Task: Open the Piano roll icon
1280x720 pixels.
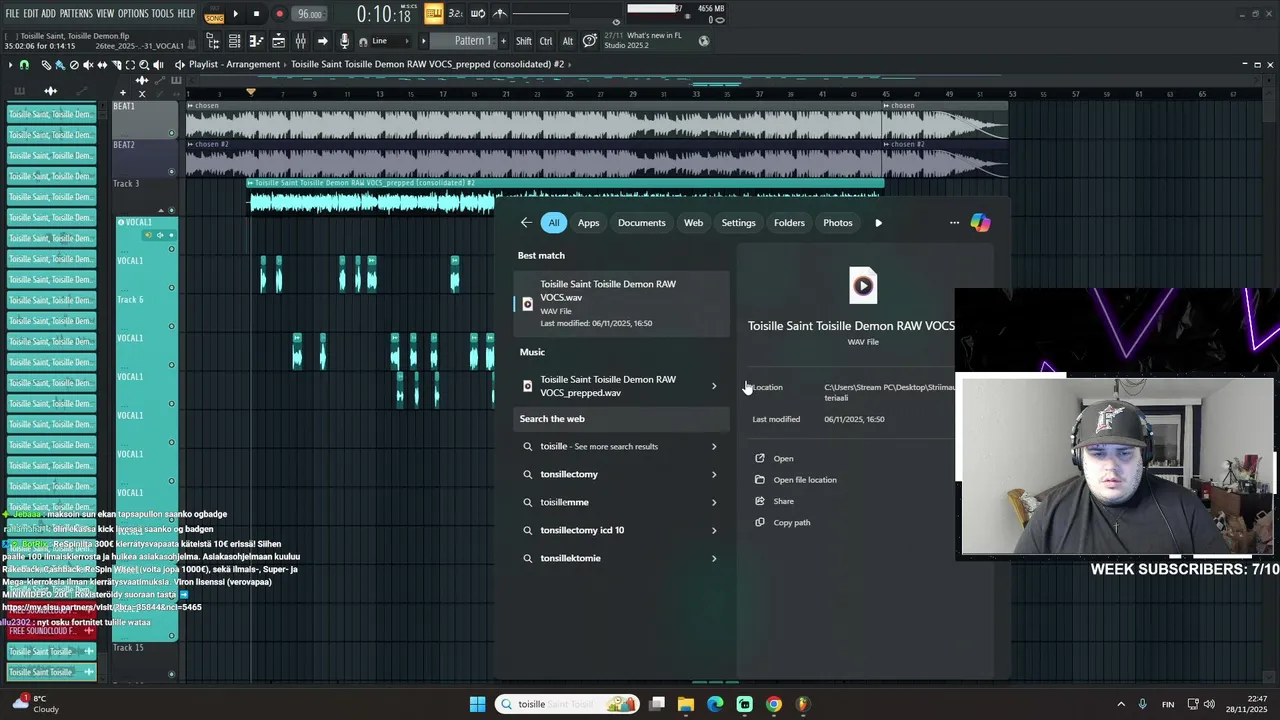Action: point(256,41)
